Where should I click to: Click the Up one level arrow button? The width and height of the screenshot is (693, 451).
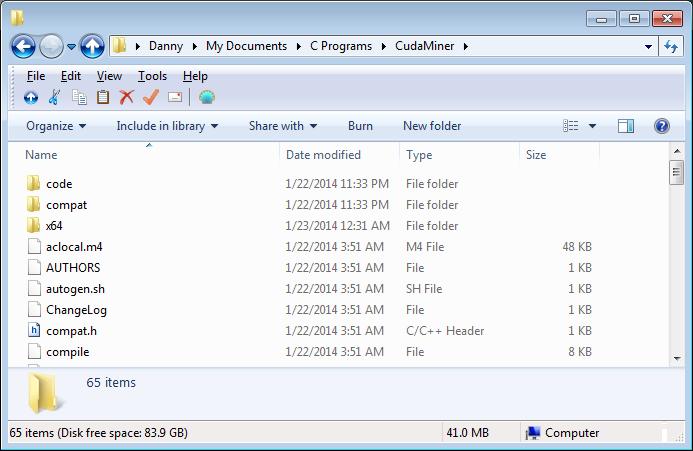pyautogui.click(x=92, y=46)
